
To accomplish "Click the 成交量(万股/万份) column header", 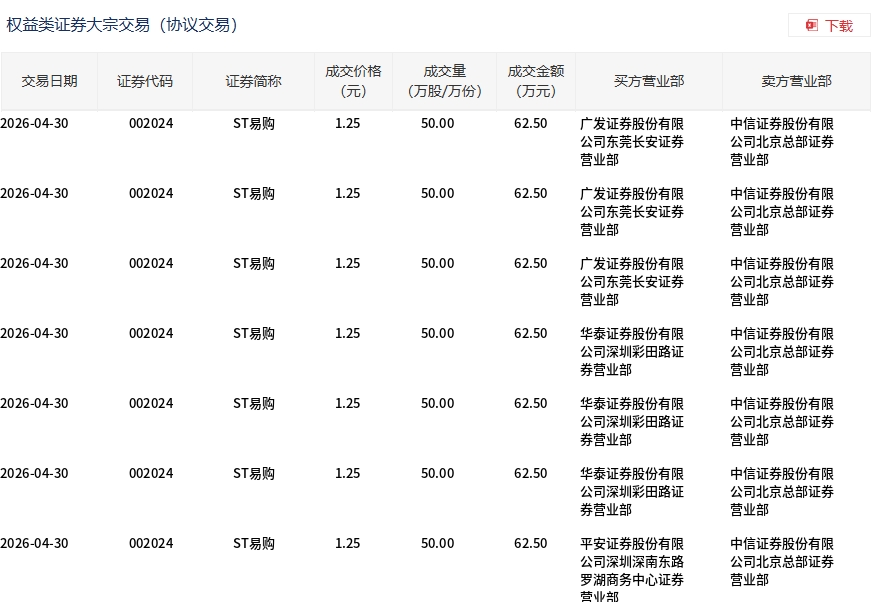I will [445, 81].
